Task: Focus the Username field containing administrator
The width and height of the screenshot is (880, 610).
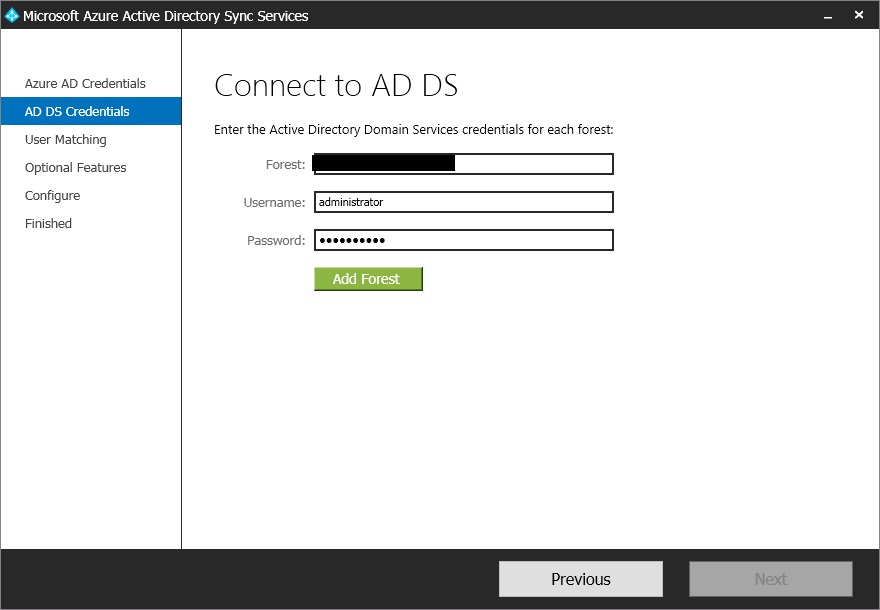Action: point(463,202)
